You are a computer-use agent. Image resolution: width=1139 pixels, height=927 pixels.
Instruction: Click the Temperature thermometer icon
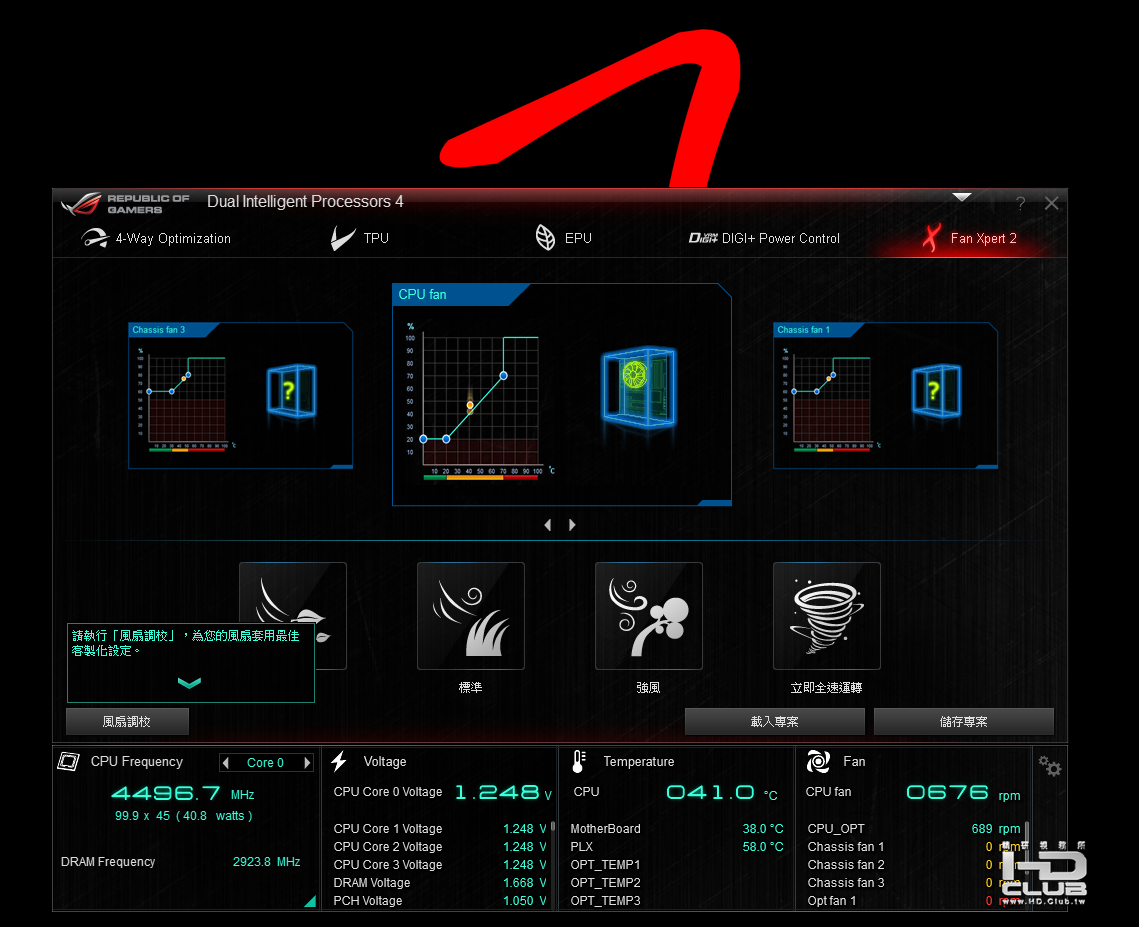pyautogui.click(x=579, y=761)
